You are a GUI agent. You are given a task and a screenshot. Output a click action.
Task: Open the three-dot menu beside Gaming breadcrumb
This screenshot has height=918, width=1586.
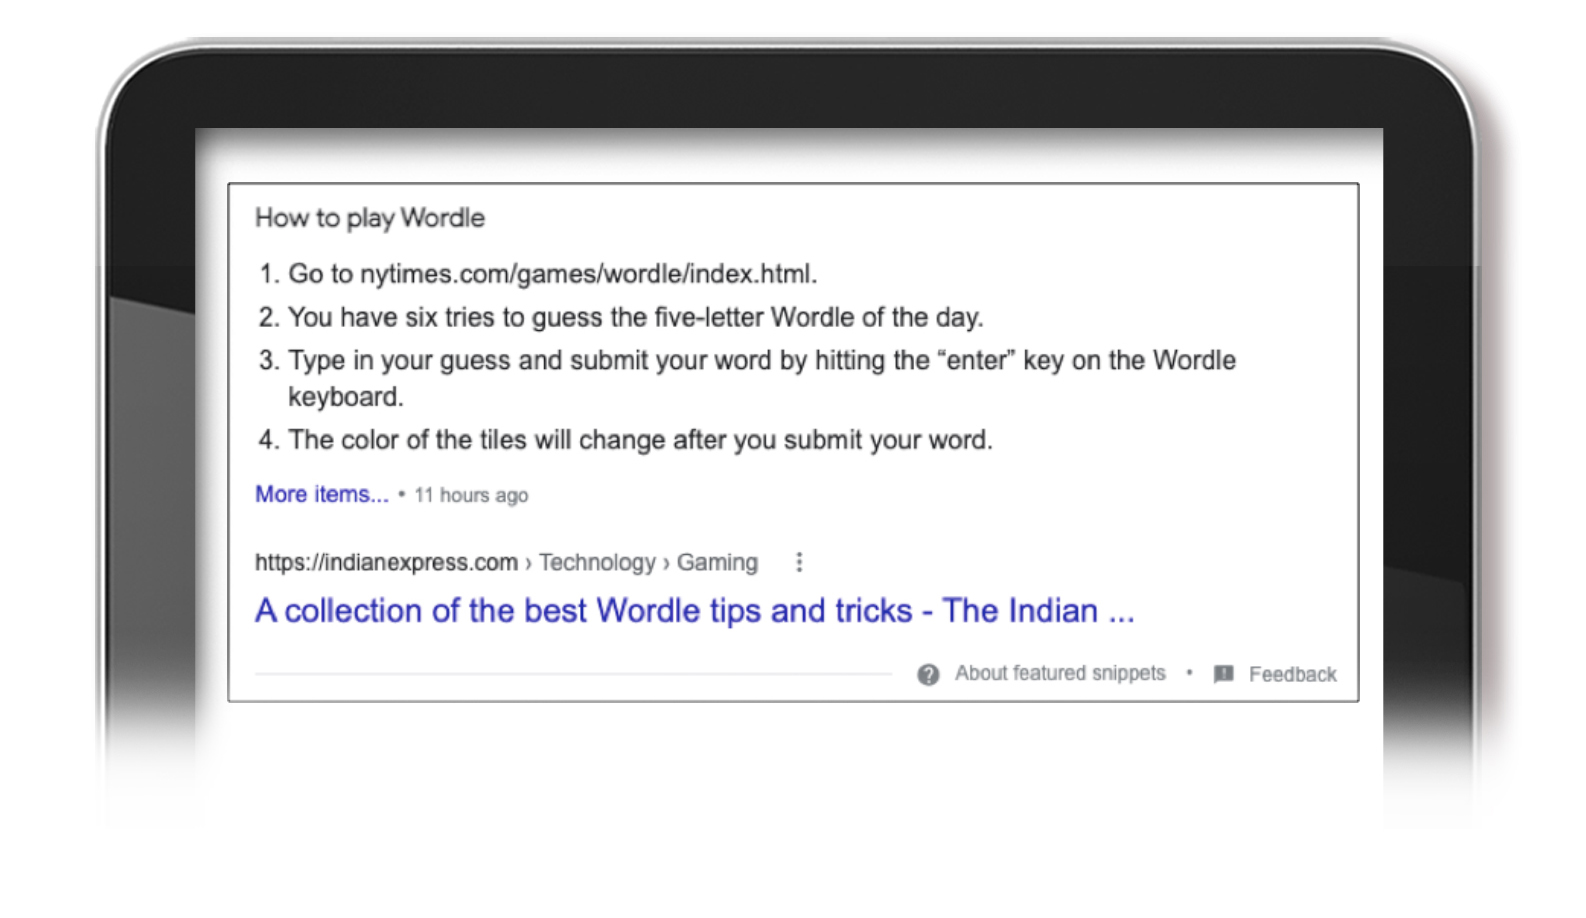(798, 562)
